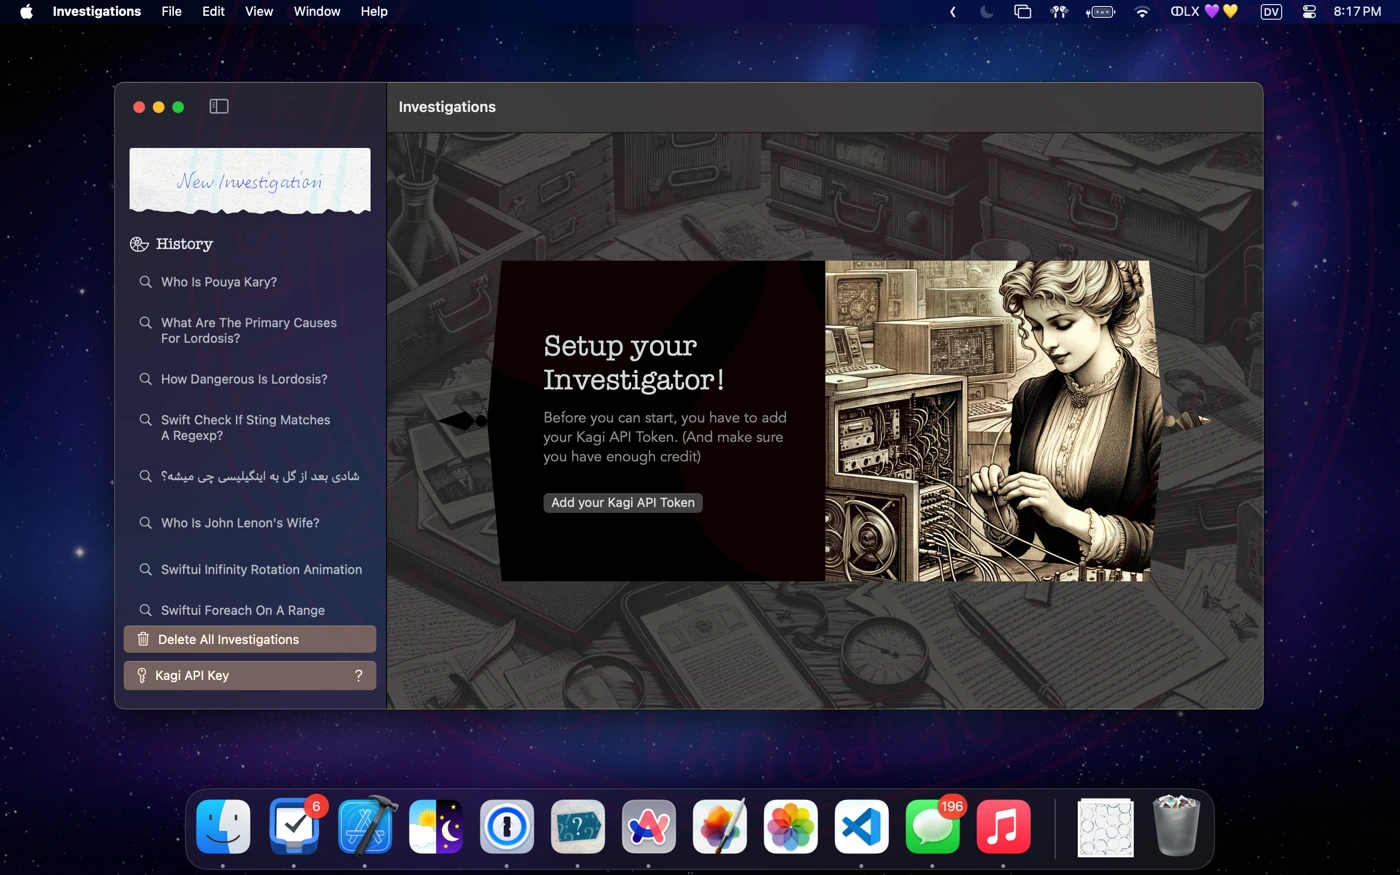Toggle Focus mode moon in menu bar
The image size is (1400, 875).
[987, 12]
